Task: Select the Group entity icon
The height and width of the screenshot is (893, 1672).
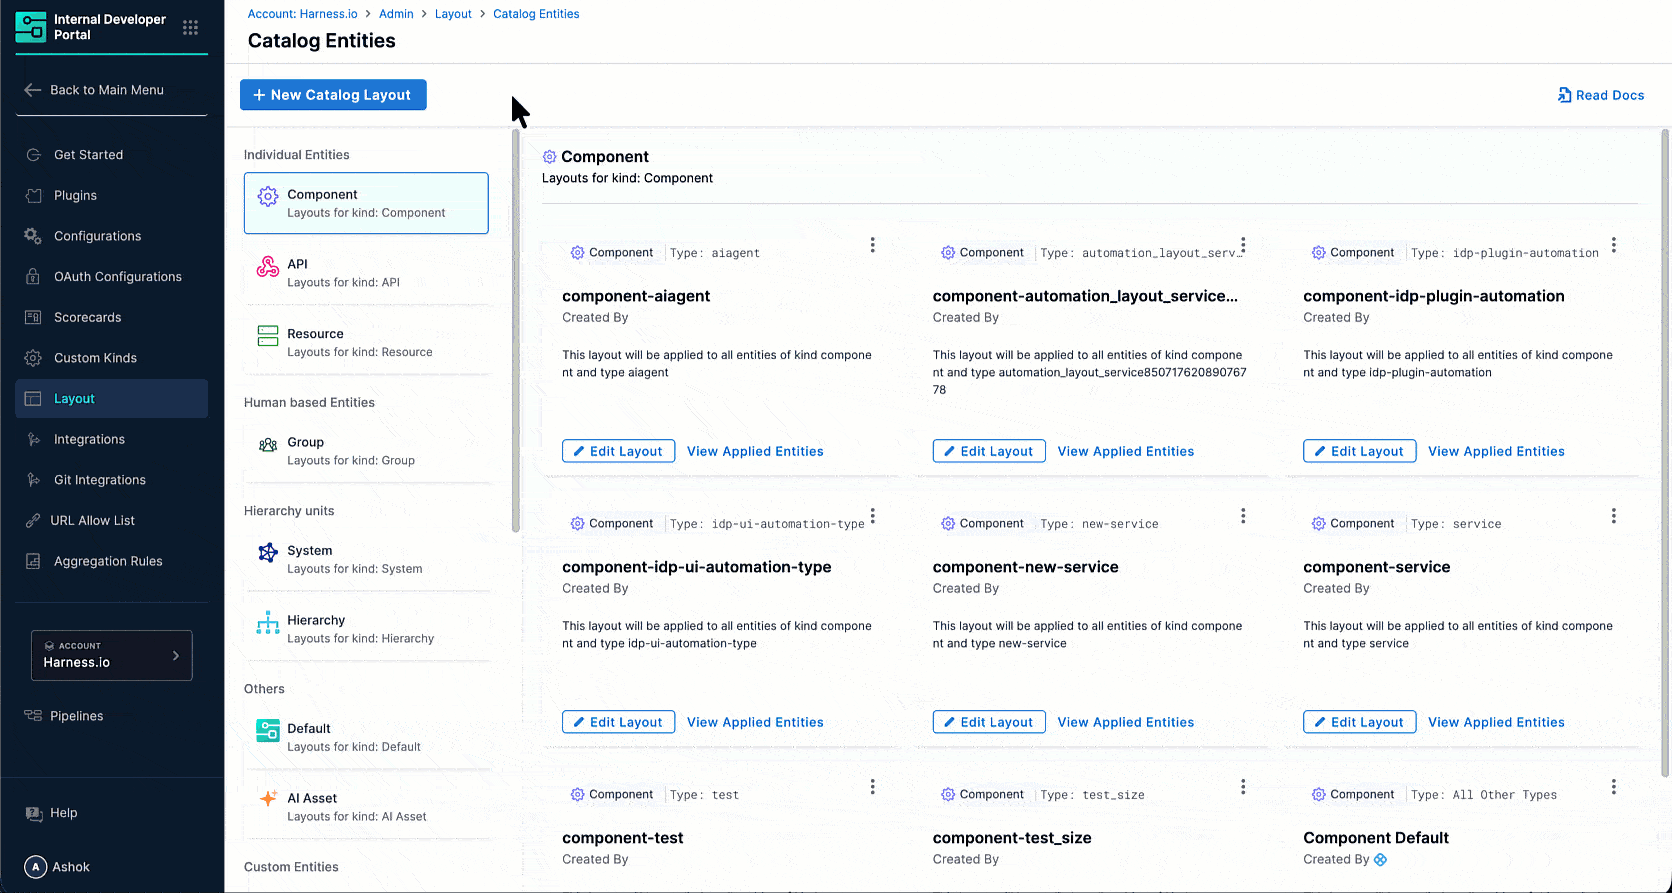Action: [x=268, y=445]
